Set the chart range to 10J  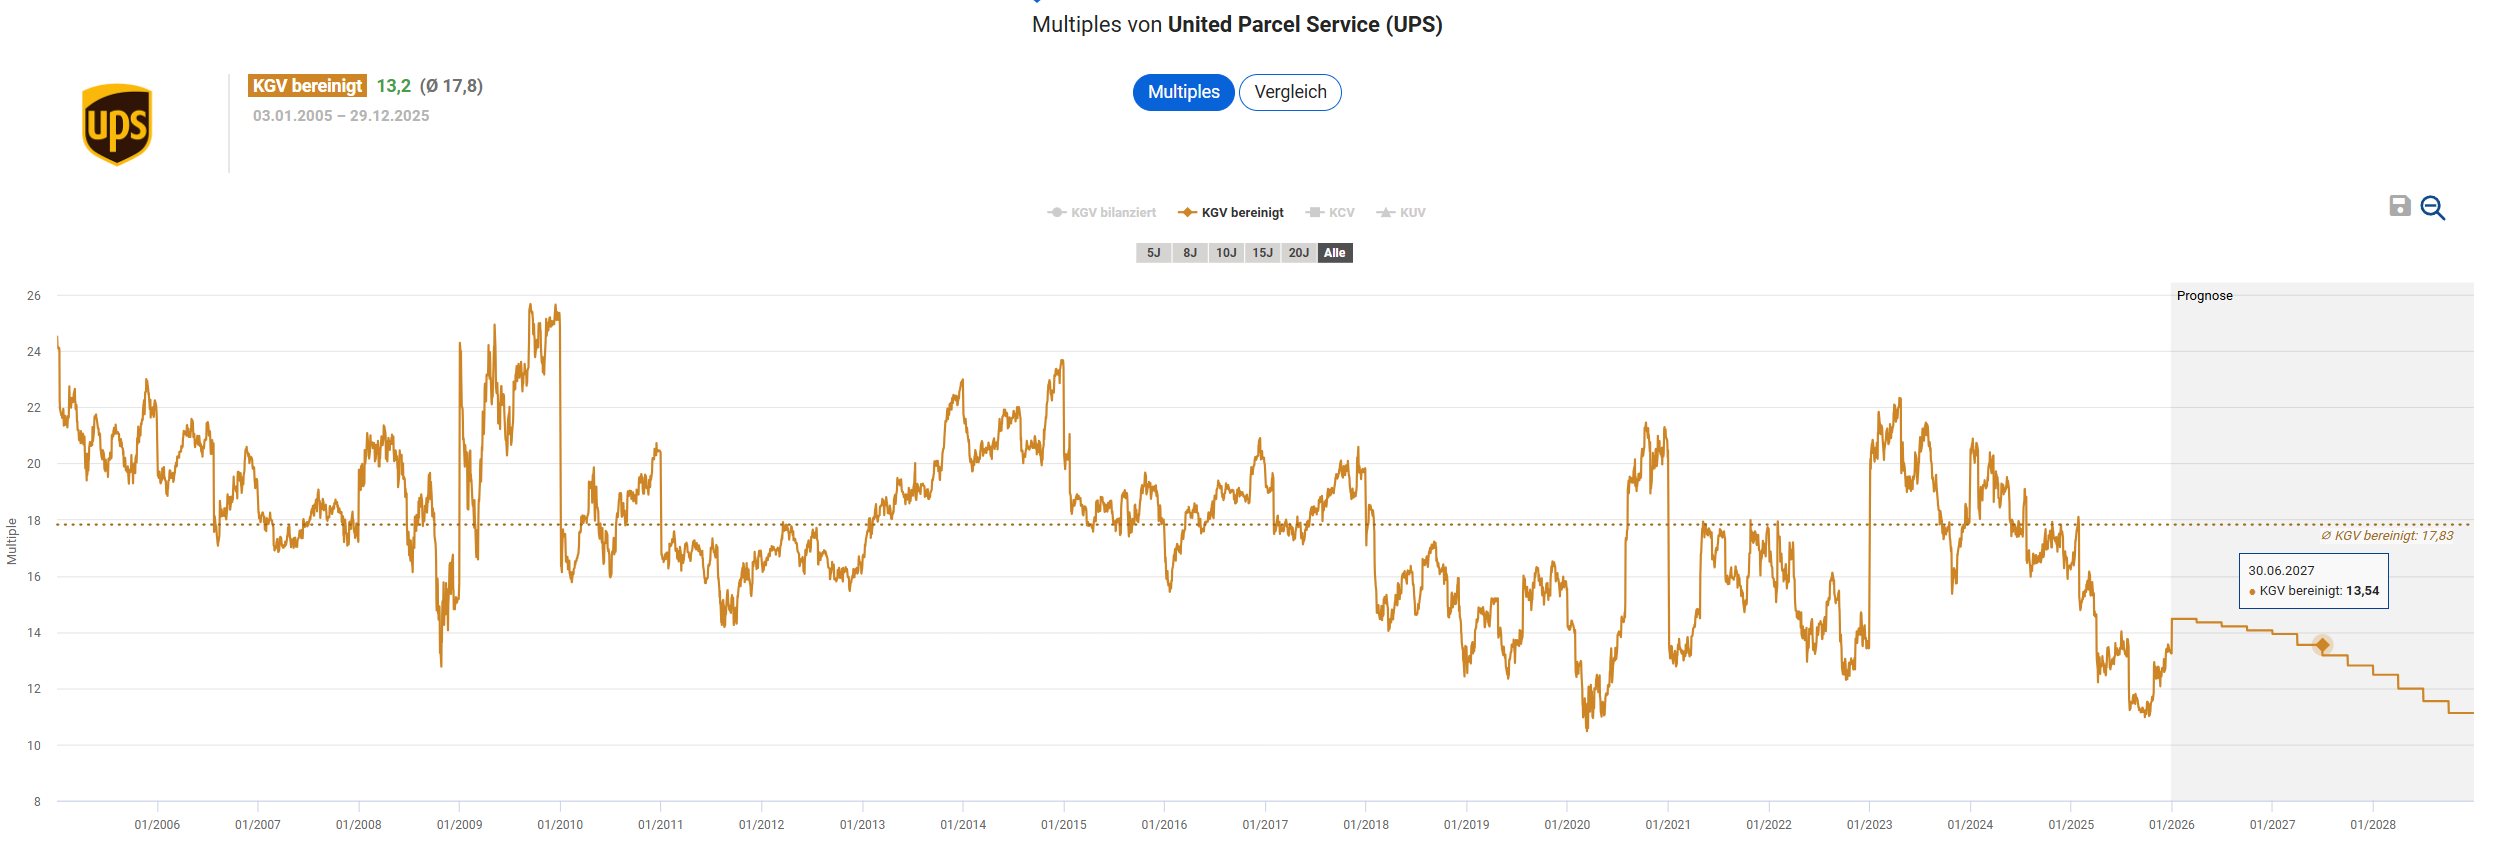1226,253
